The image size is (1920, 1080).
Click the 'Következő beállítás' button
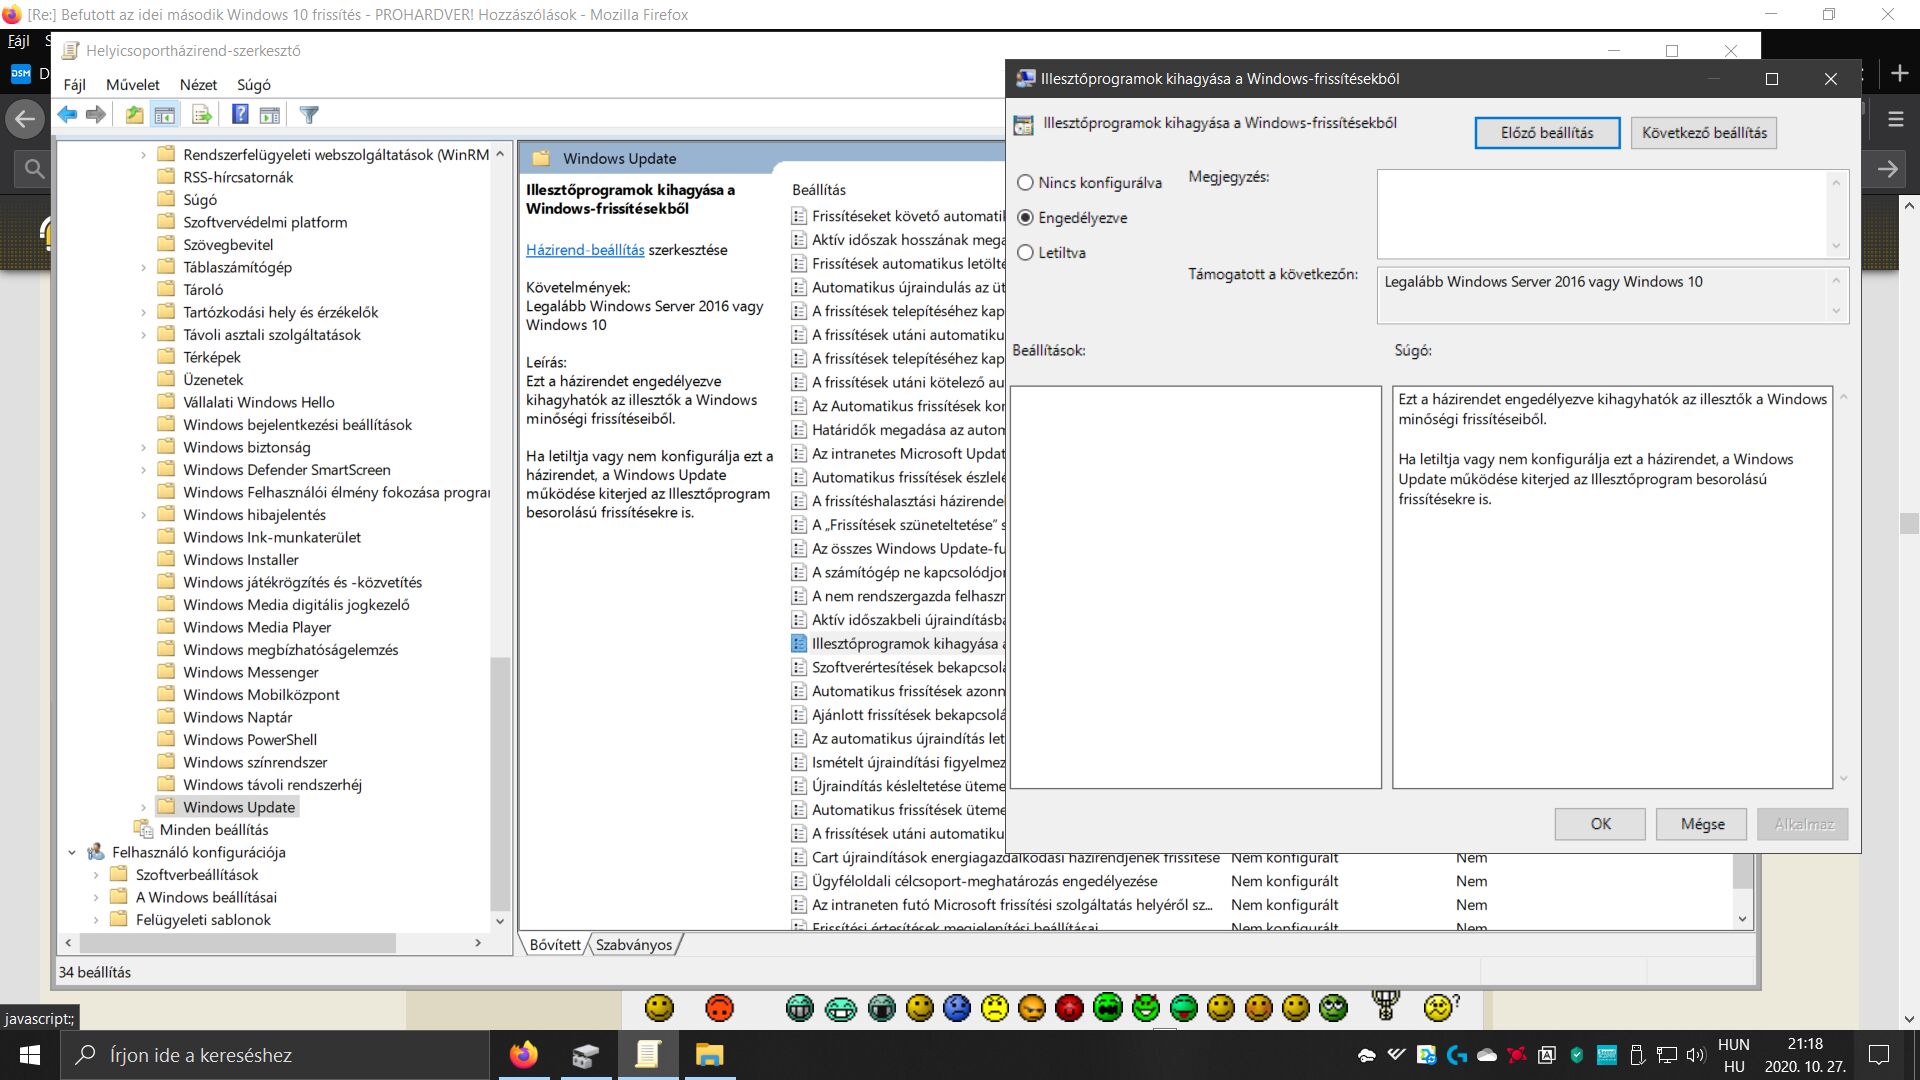click(x=1704, y=133)
